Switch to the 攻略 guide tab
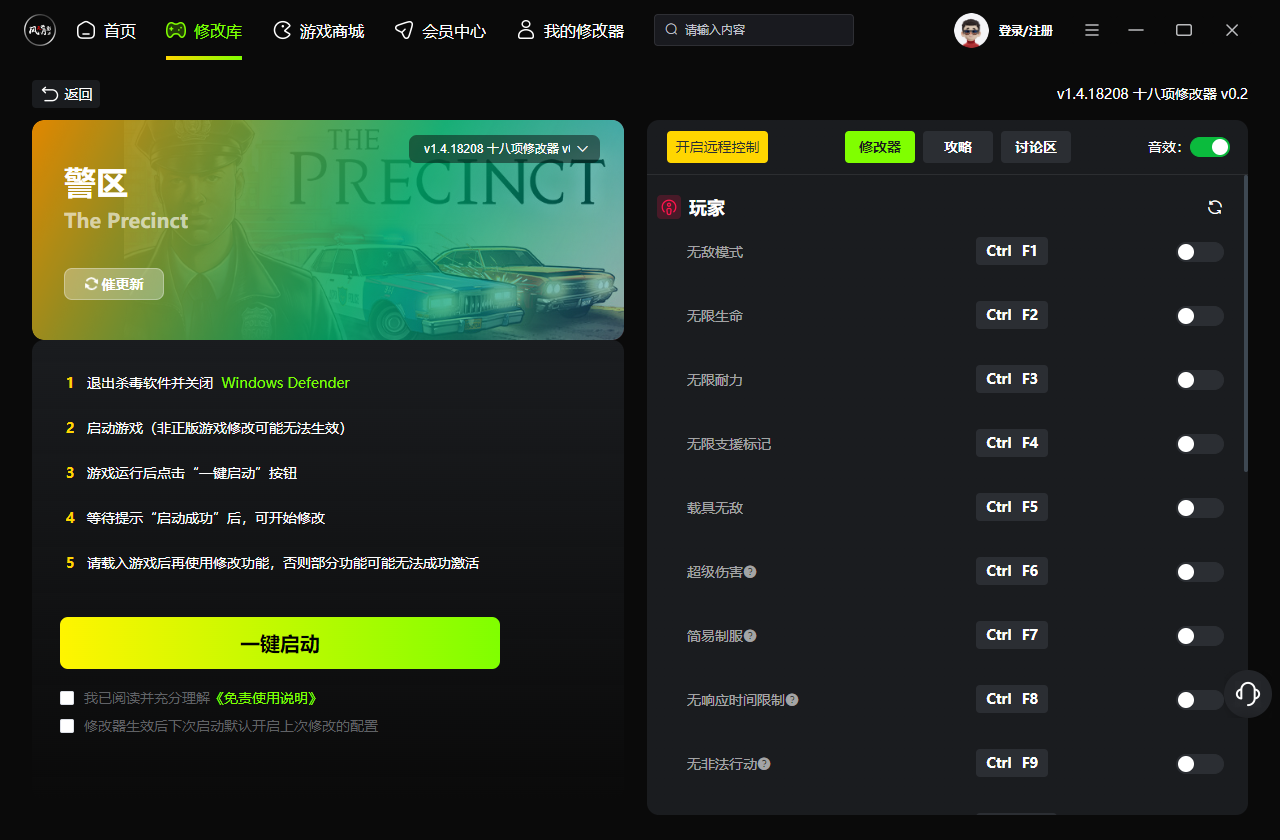The height and width of the screenshot is (840, 1280). click(958, 147)
